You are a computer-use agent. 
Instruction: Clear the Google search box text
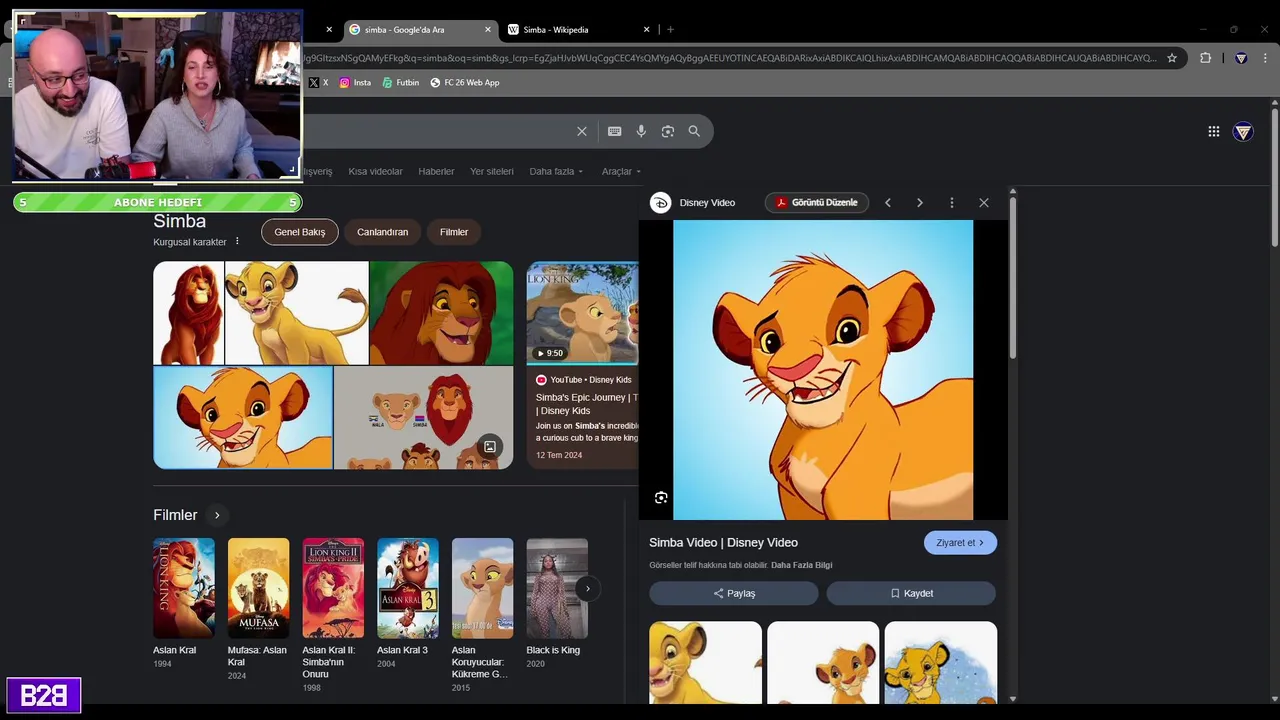point(582,131)
